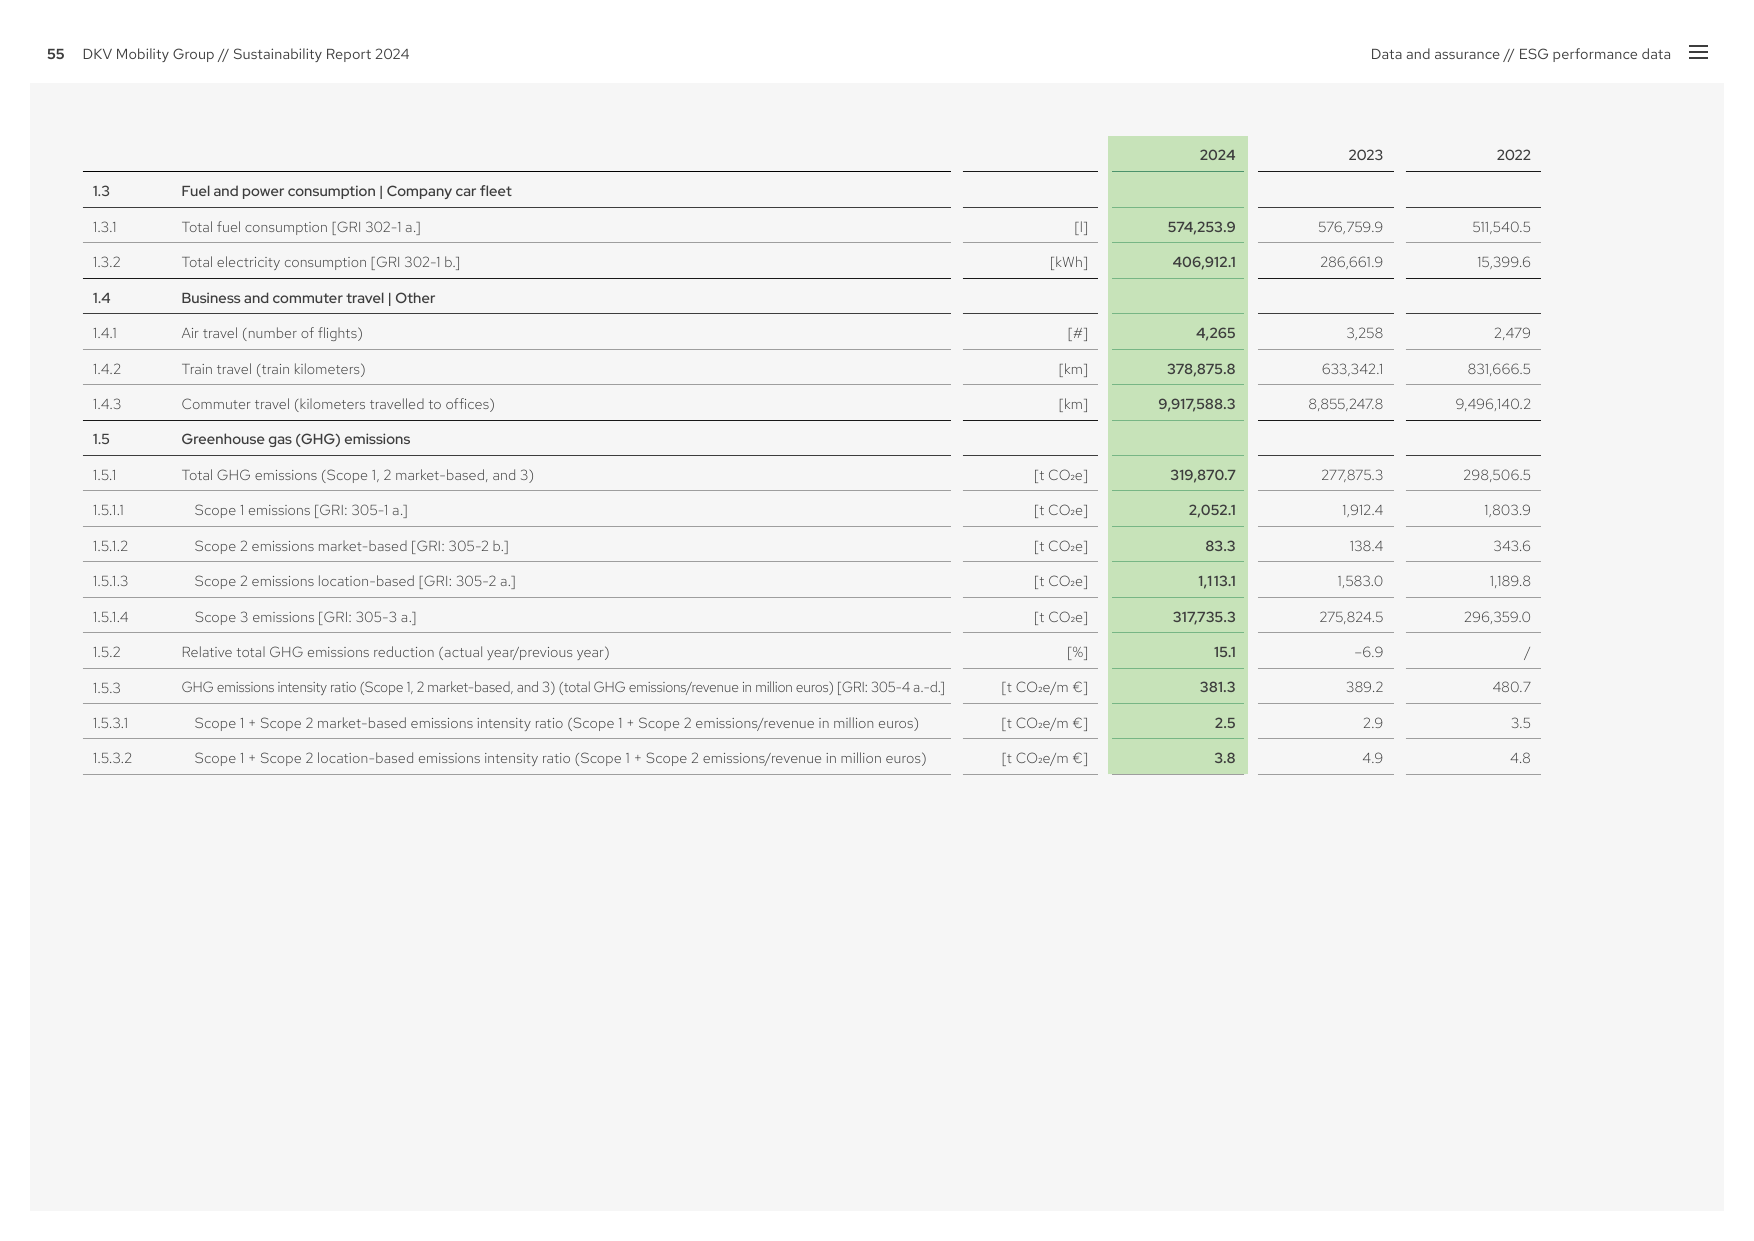Click 'GHG emissions intensity ratio' row label
The image size is (1754, 1241).
[x=563, y=687]
